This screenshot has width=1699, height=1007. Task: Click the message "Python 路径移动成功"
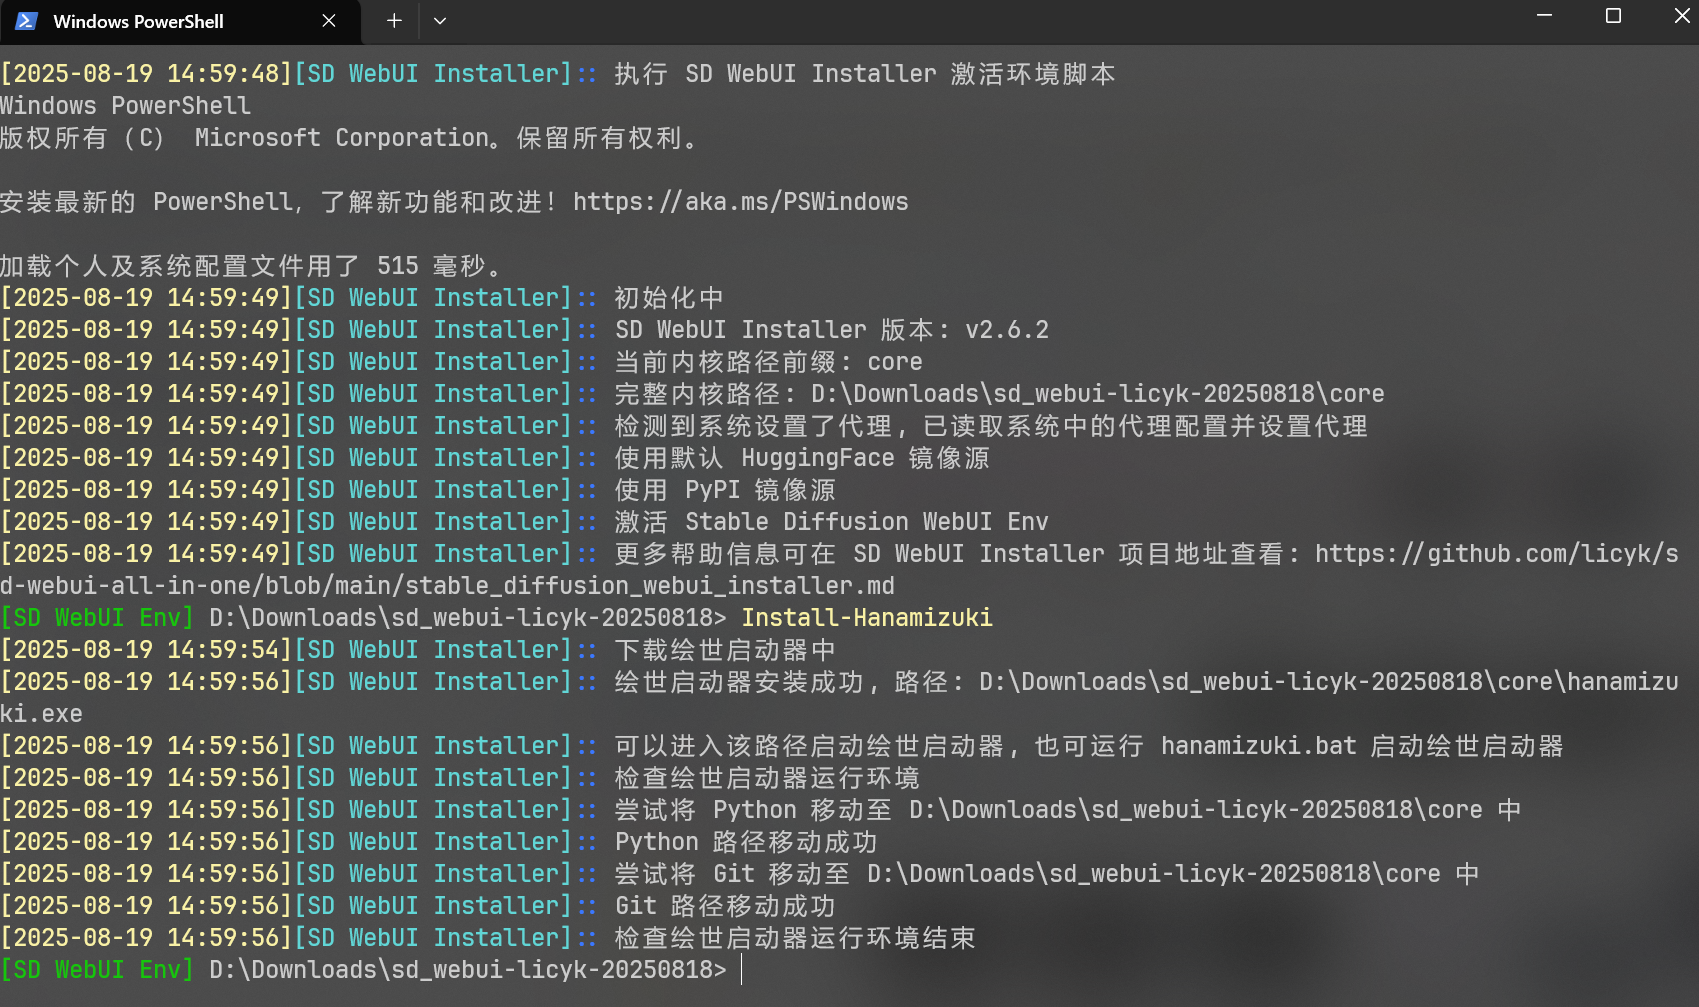(x=746, y=842)
